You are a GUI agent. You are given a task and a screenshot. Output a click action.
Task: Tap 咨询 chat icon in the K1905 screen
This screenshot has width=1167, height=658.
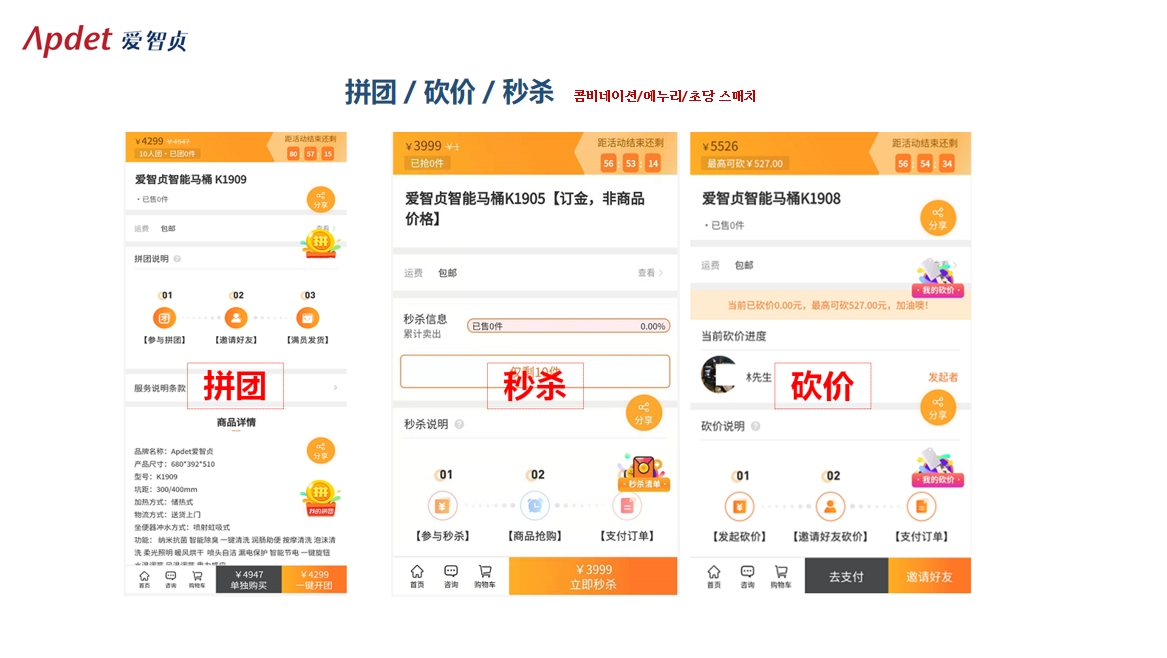coord(451,576)
